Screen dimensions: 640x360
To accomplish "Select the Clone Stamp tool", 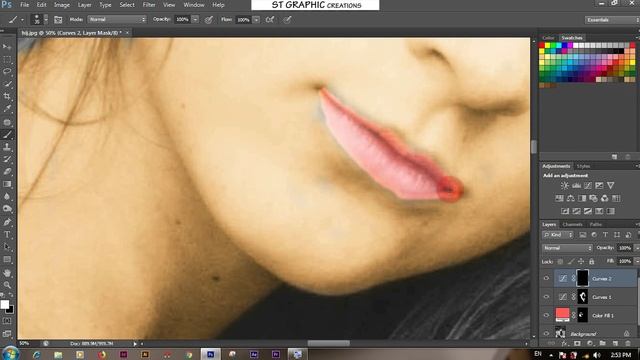I will (7, 147).
